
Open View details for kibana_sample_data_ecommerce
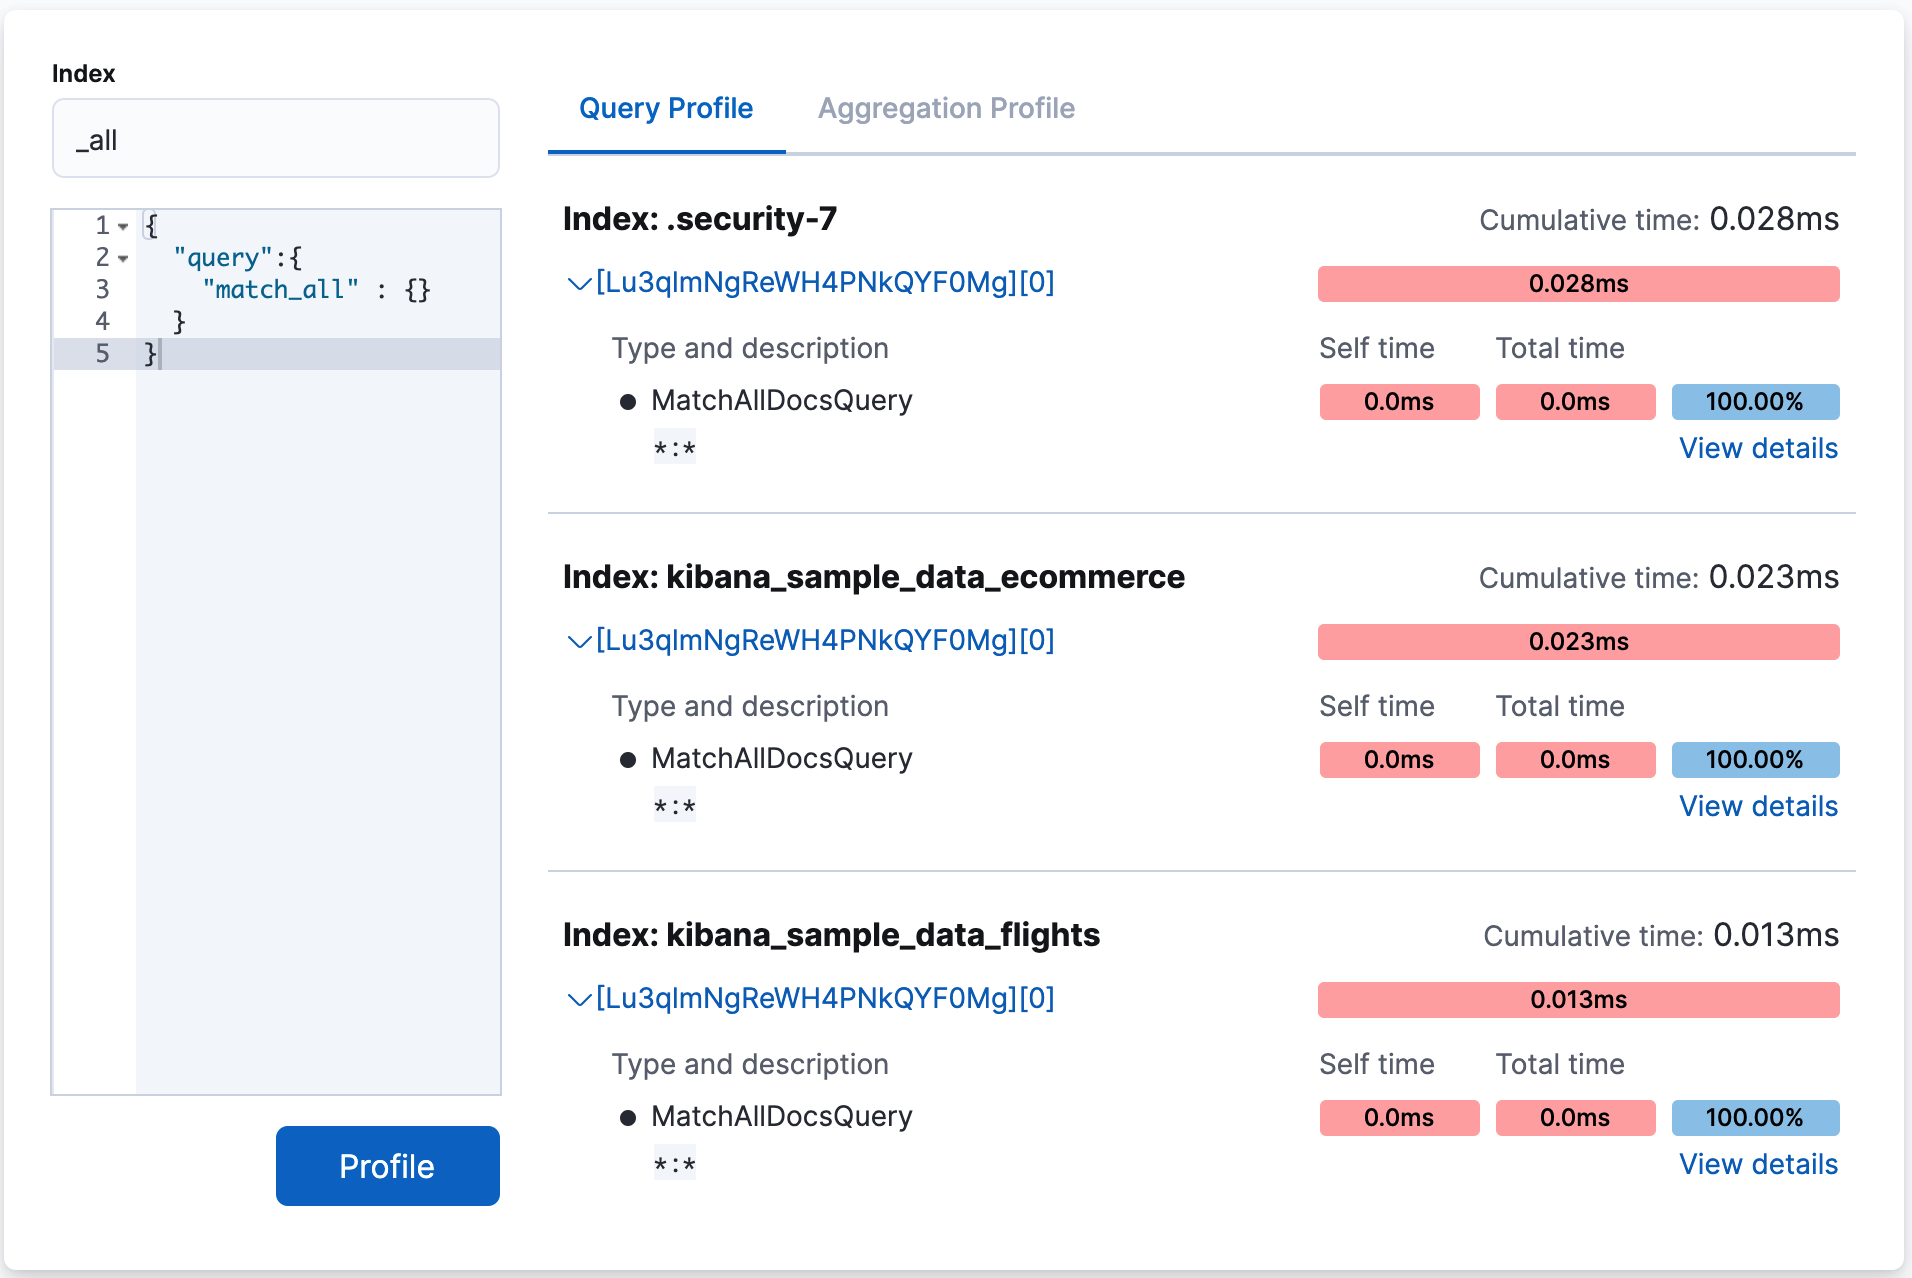1757,806
